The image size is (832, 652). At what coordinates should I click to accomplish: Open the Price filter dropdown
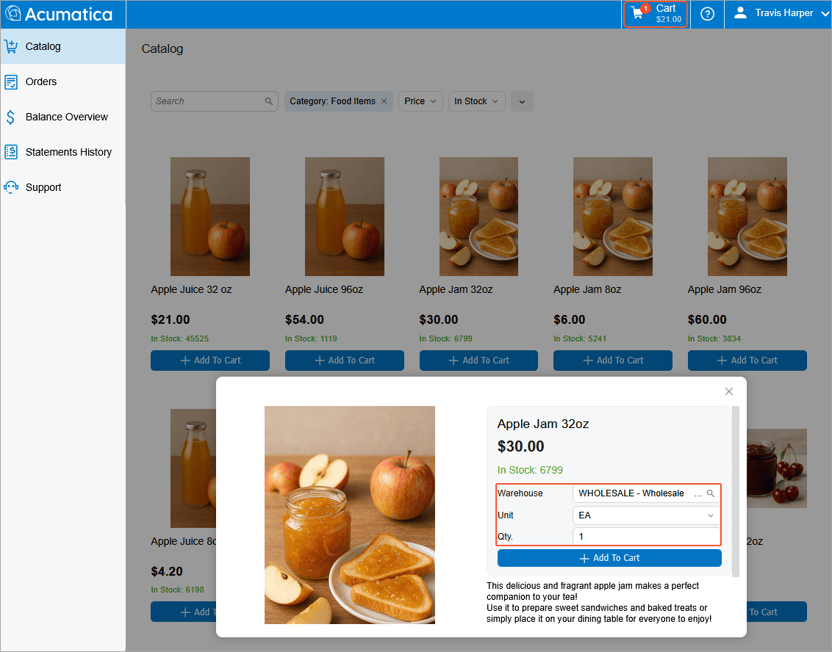[420, 101]
